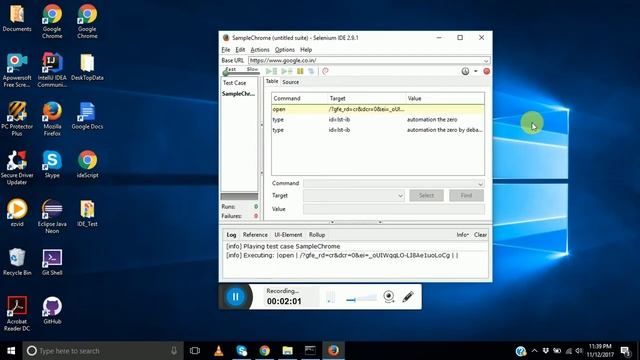This screenshot has height=360, width=640.
Task: Click the recorder webcam icon
Action: pos(389,296)
